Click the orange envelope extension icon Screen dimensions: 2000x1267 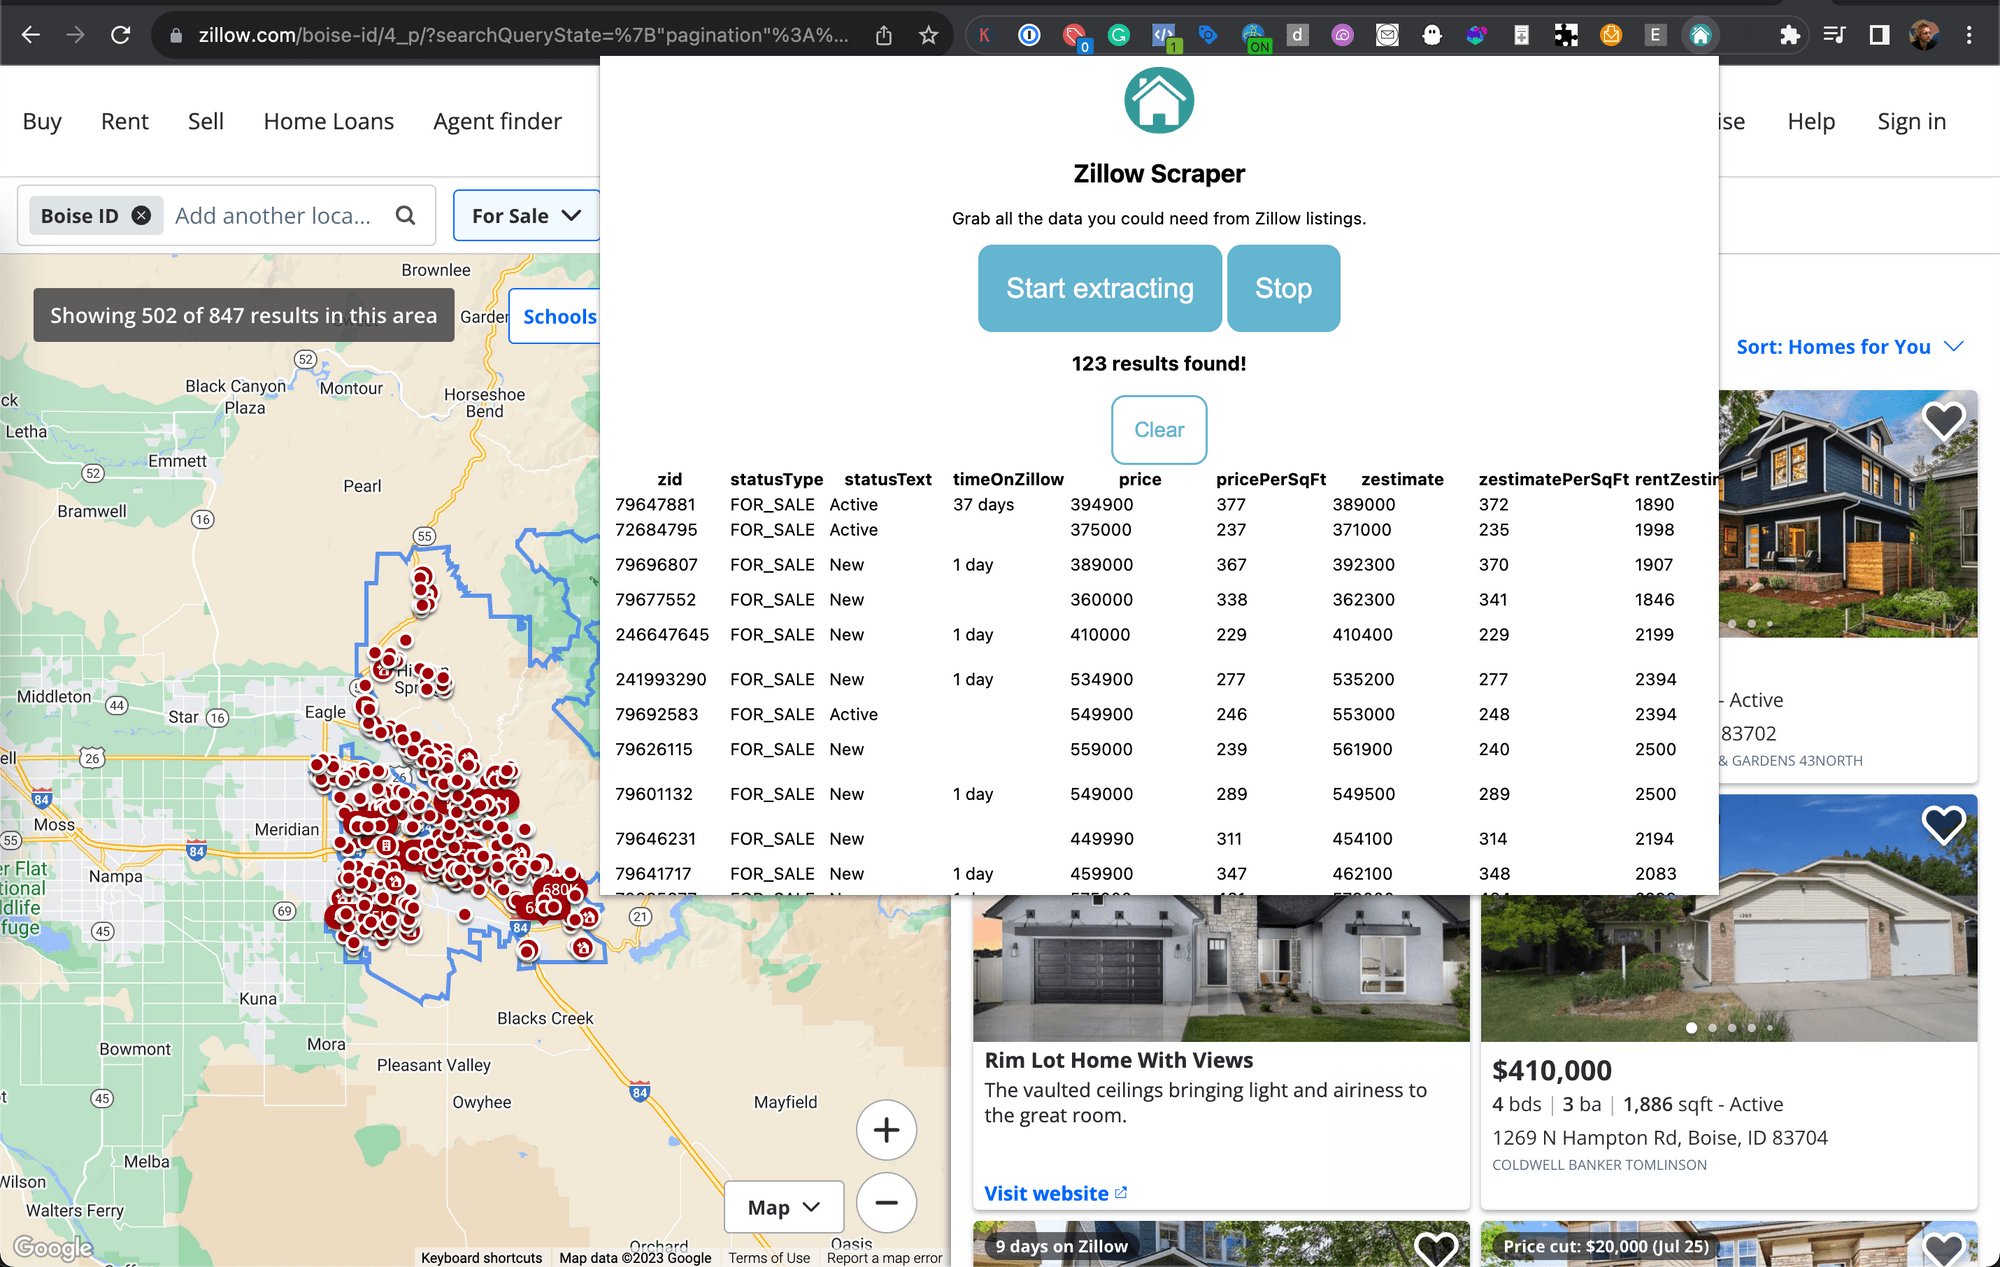[1611, 34]
